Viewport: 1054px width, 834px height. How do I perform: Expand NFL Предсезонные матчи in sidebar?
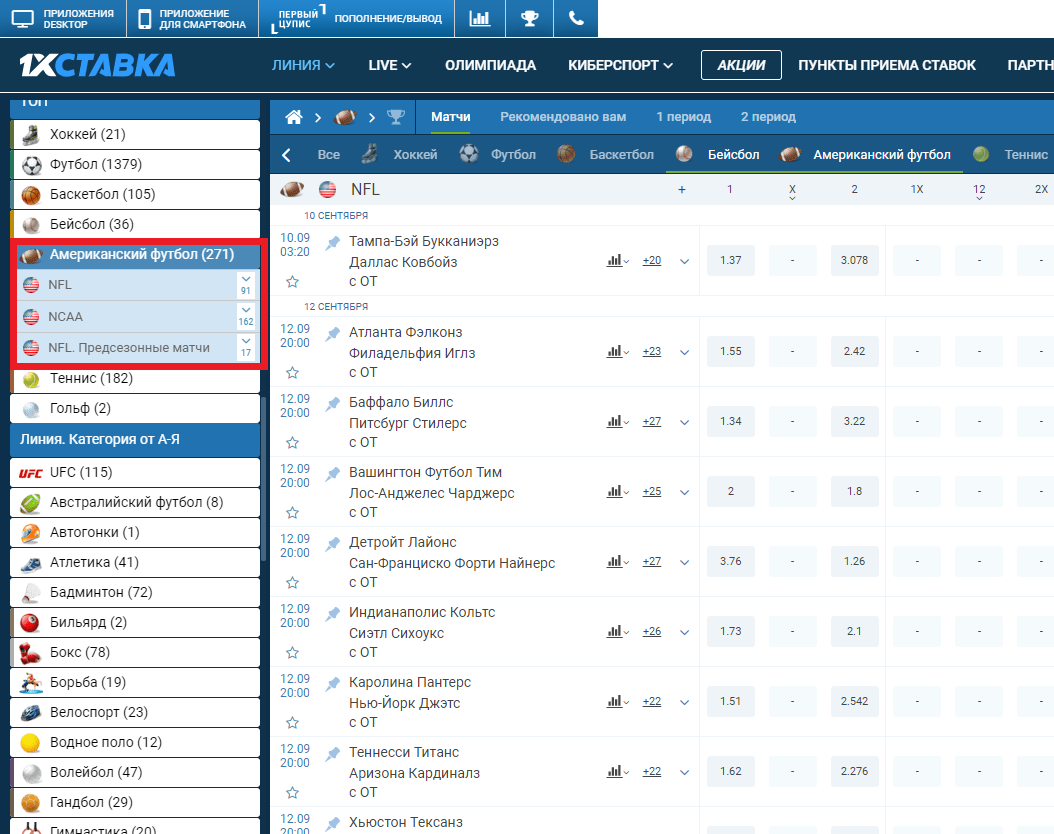[x=246, y=347]
